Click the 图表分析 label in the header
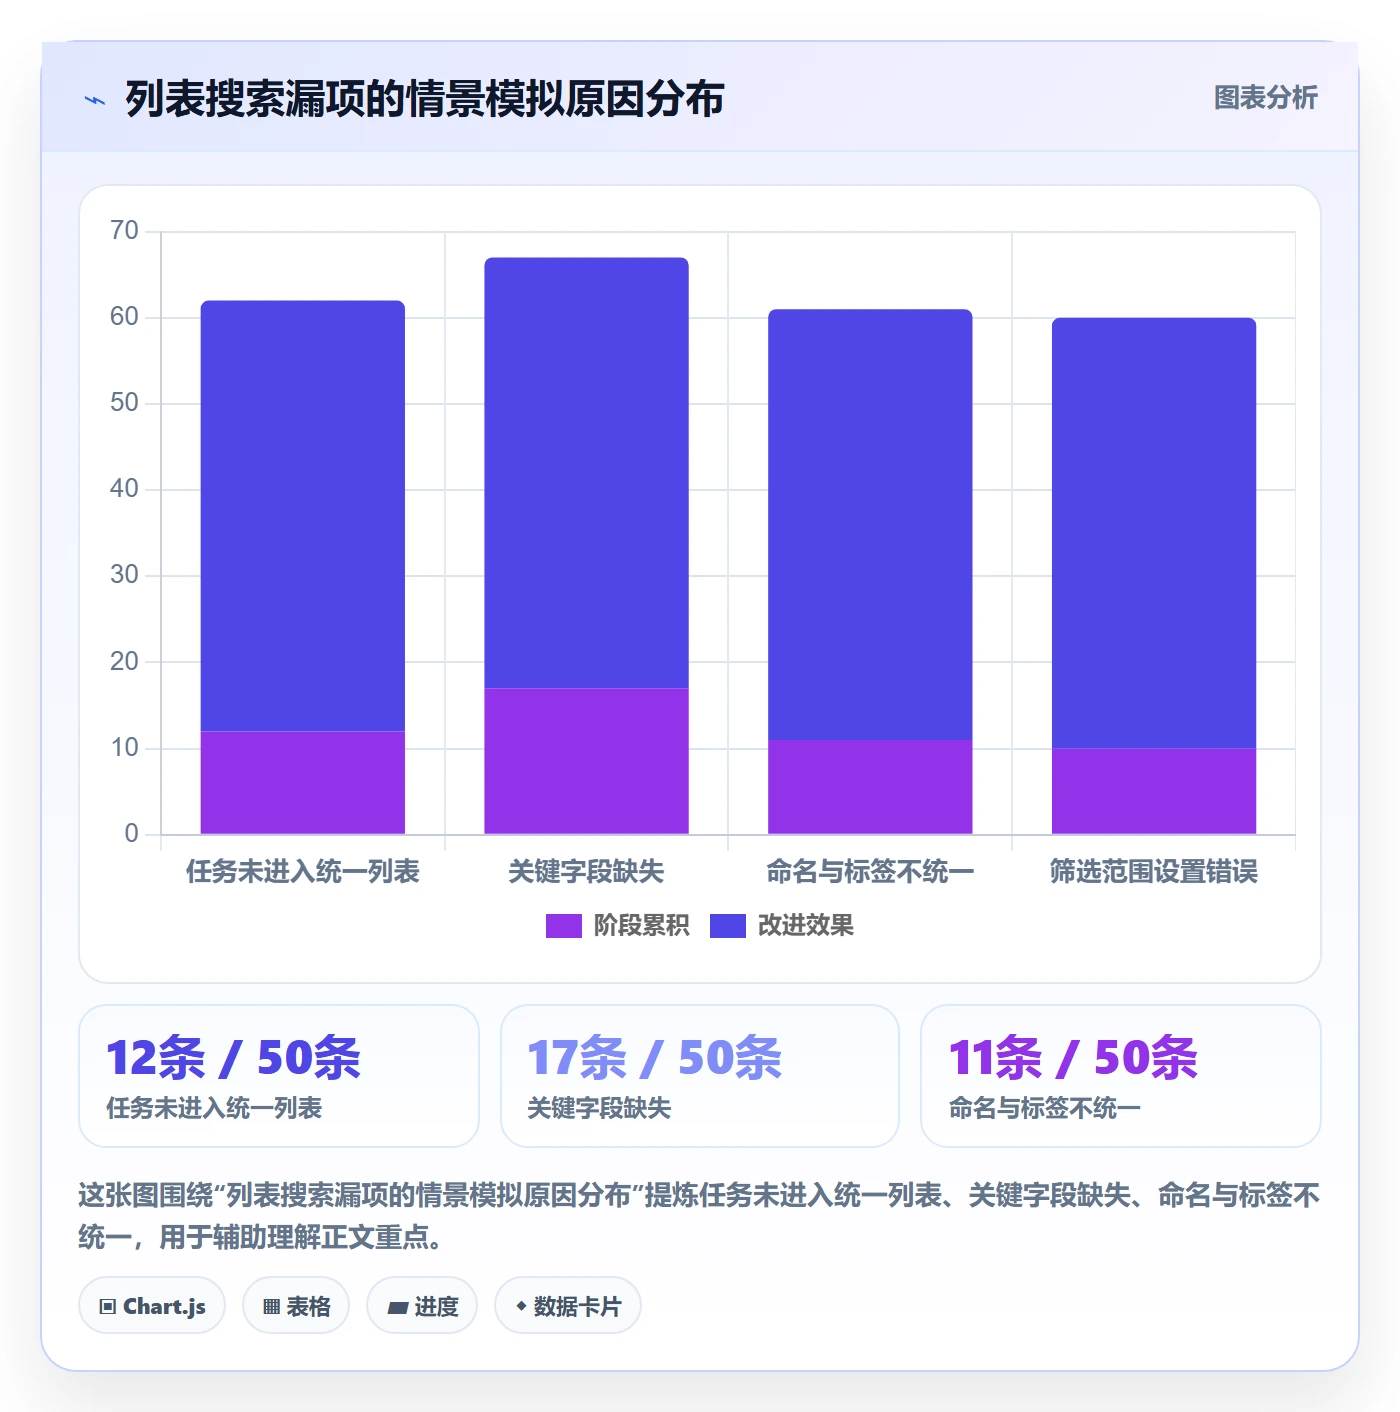The width and height of the screenshot is (1400, 1412). (1265, 98)
